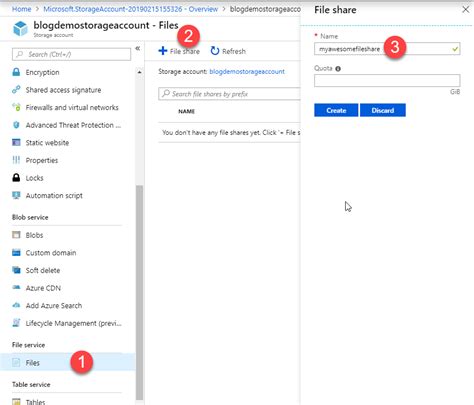Click the plus icon for File share
Viewport: 474px width, 405px height.
coord(163,51)
